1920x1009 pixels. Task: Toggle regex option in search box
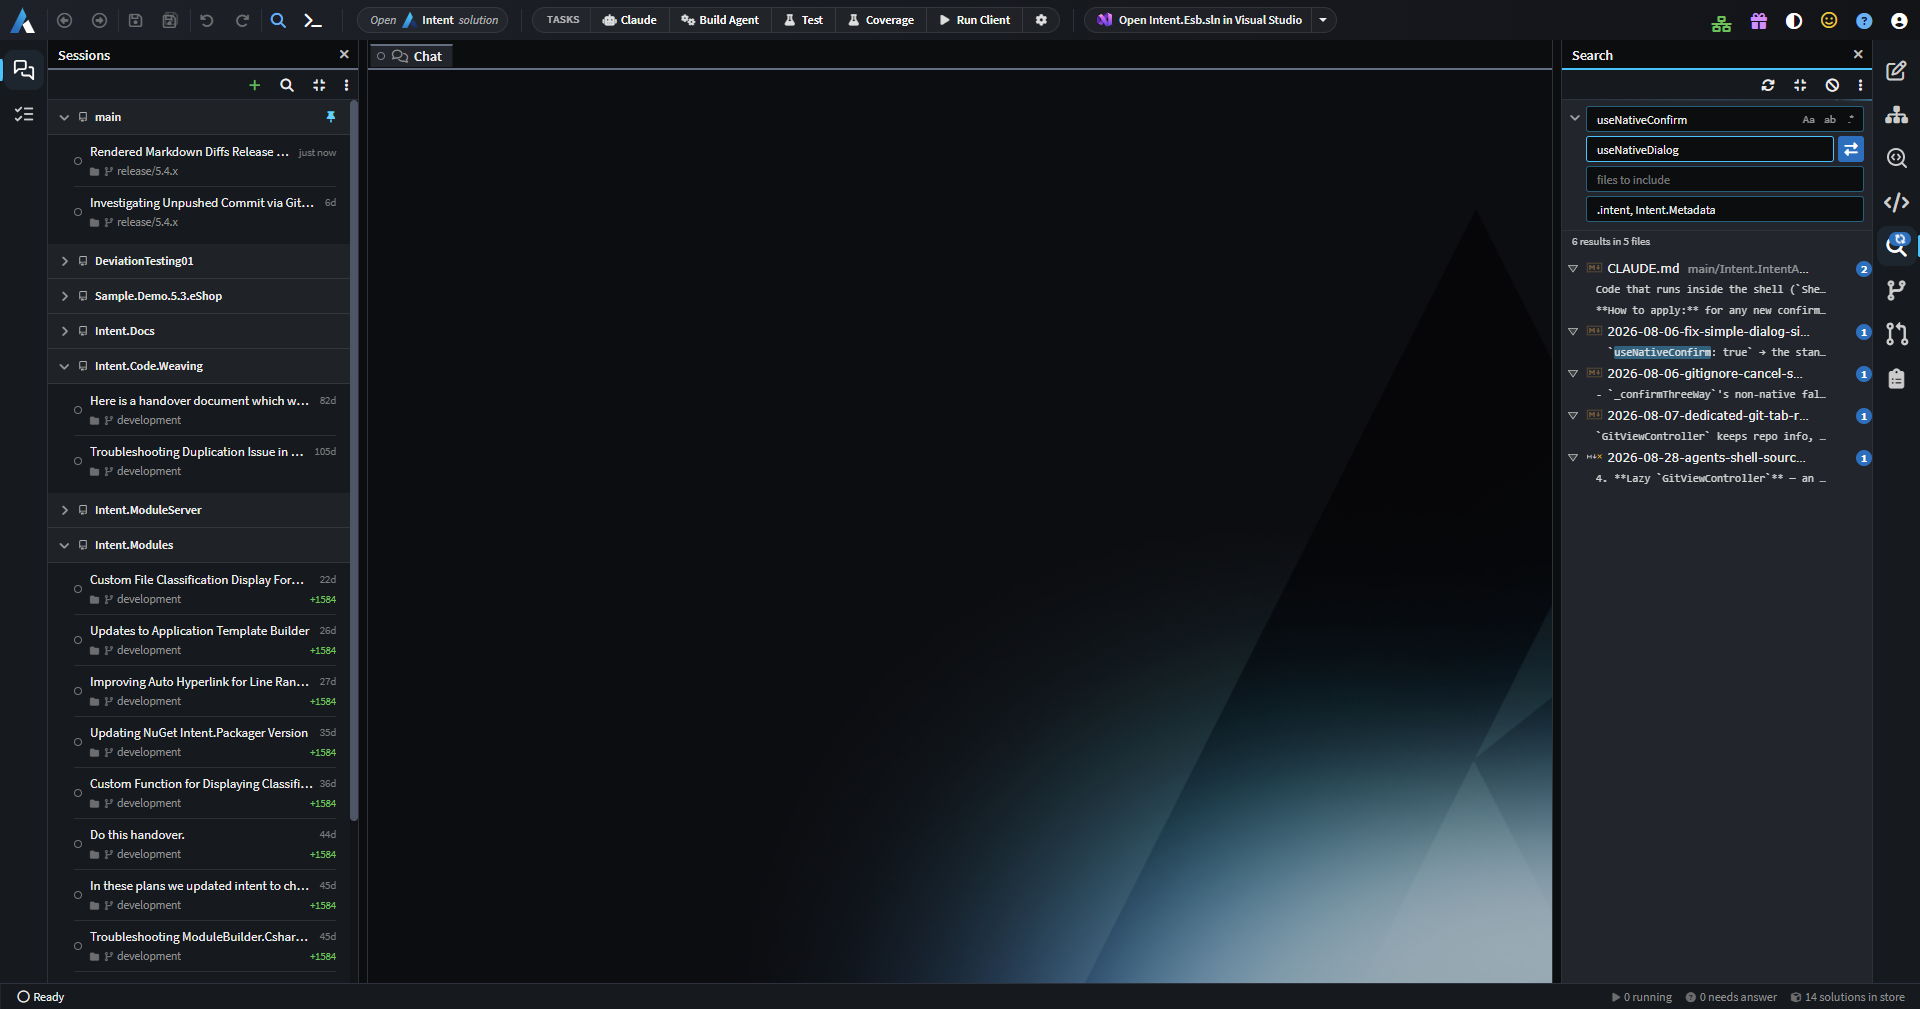[1851, 119]
